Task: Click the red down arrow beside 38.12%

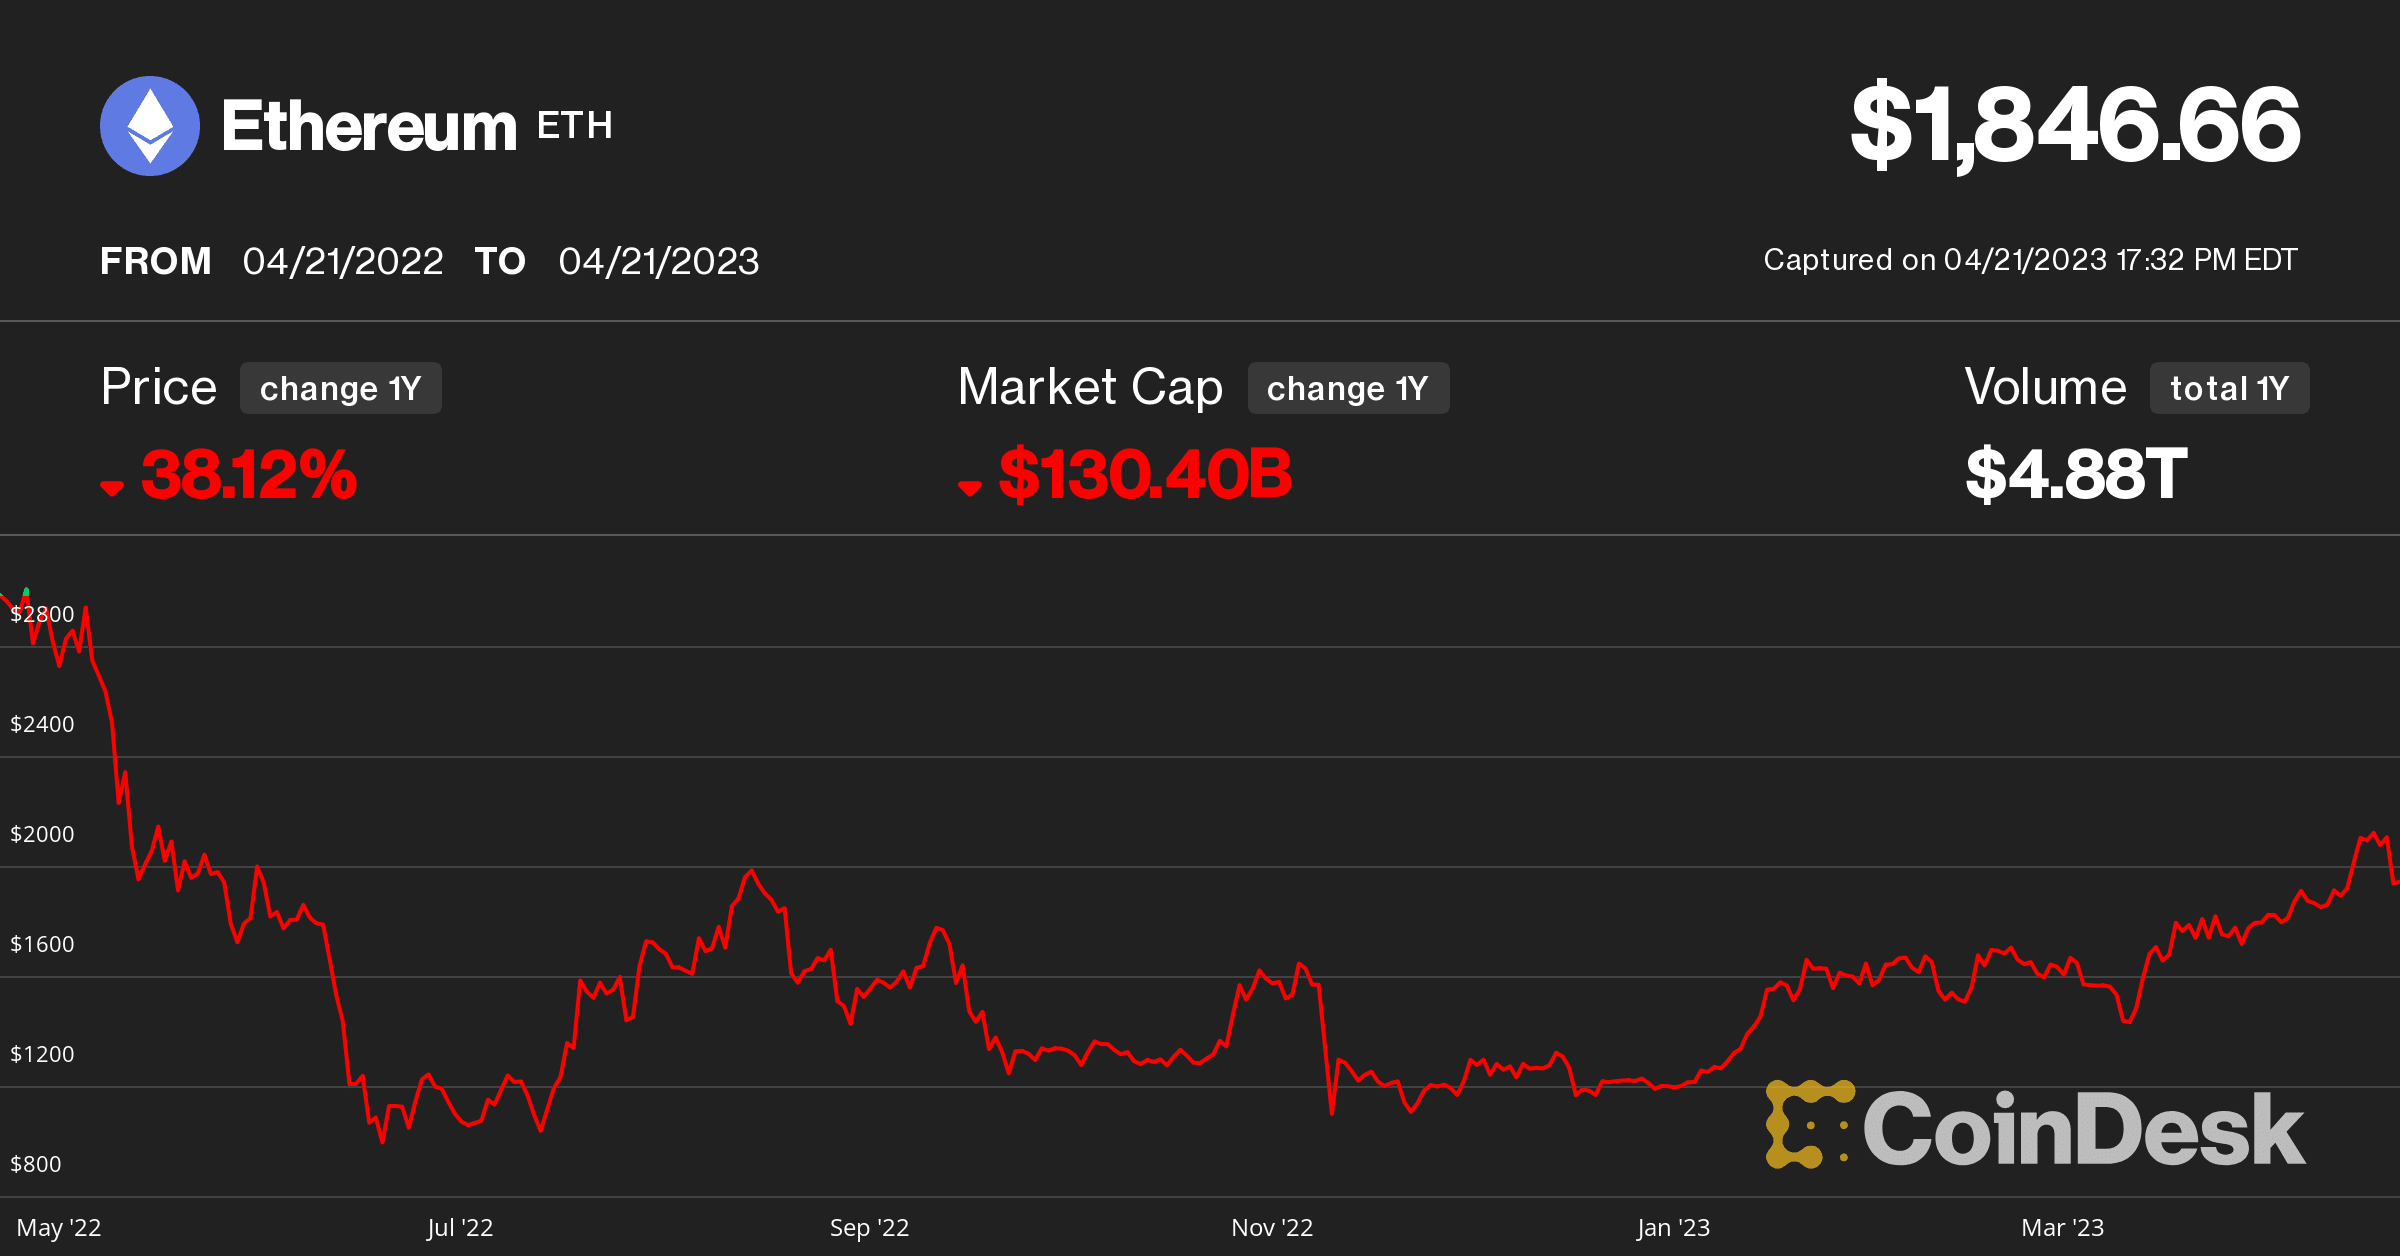Action: (x=113, y=487)
